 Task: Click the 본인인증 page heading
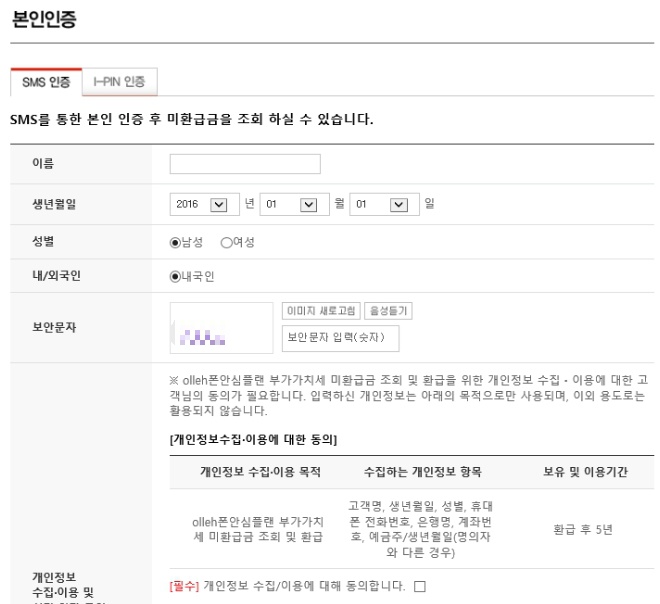click(x=44, y=19)
